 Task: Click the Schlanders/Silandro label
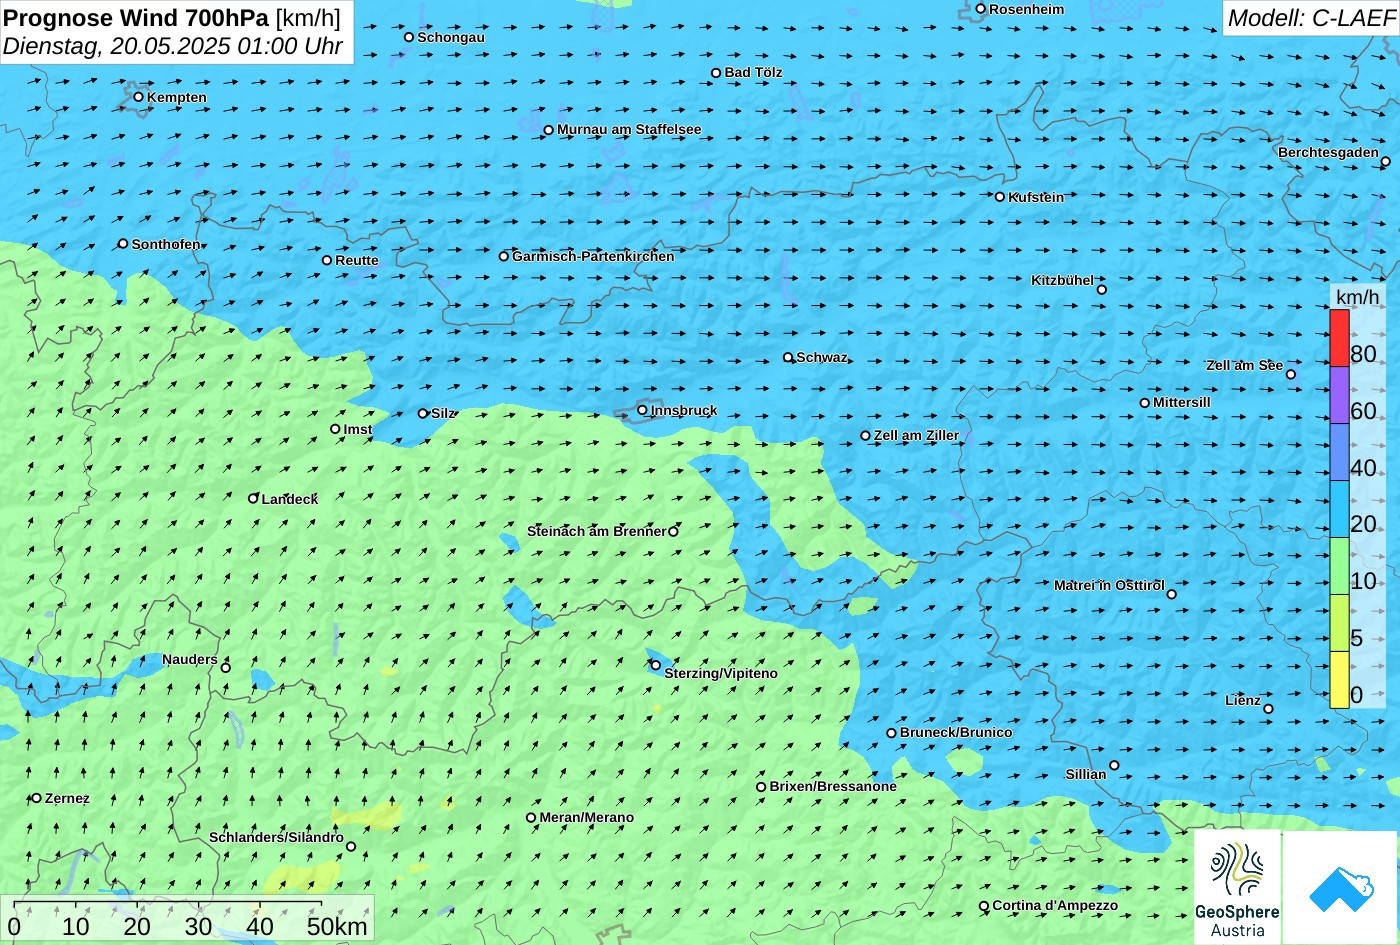tap(276, 837)
